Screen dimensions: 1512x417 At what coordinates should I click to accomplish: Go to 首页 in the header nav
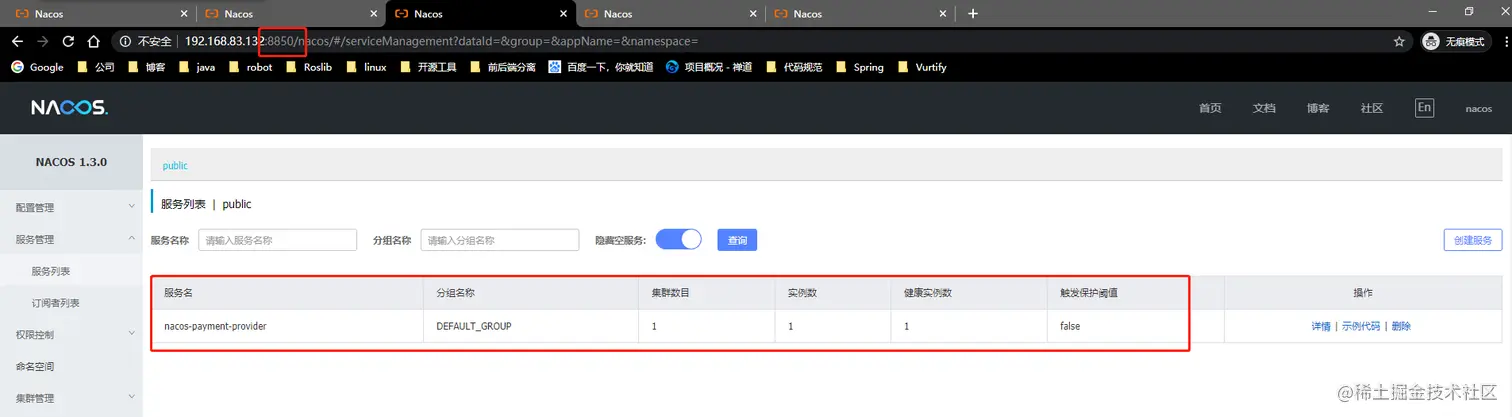(1210, 108)
